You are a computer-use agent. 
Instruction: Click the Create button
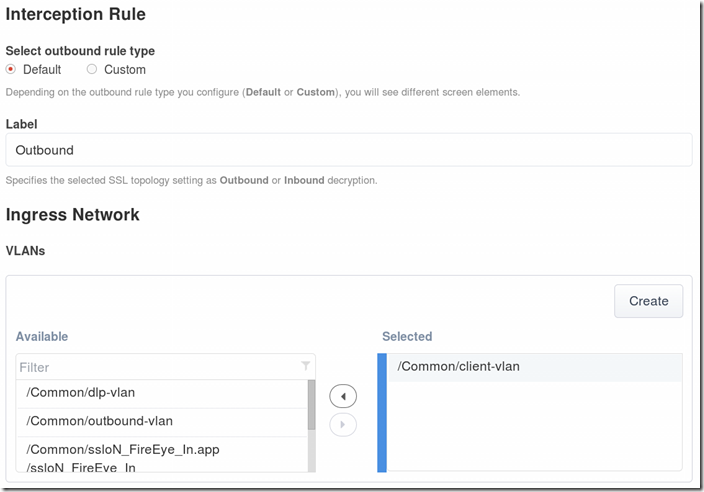(x=648, y=301)
